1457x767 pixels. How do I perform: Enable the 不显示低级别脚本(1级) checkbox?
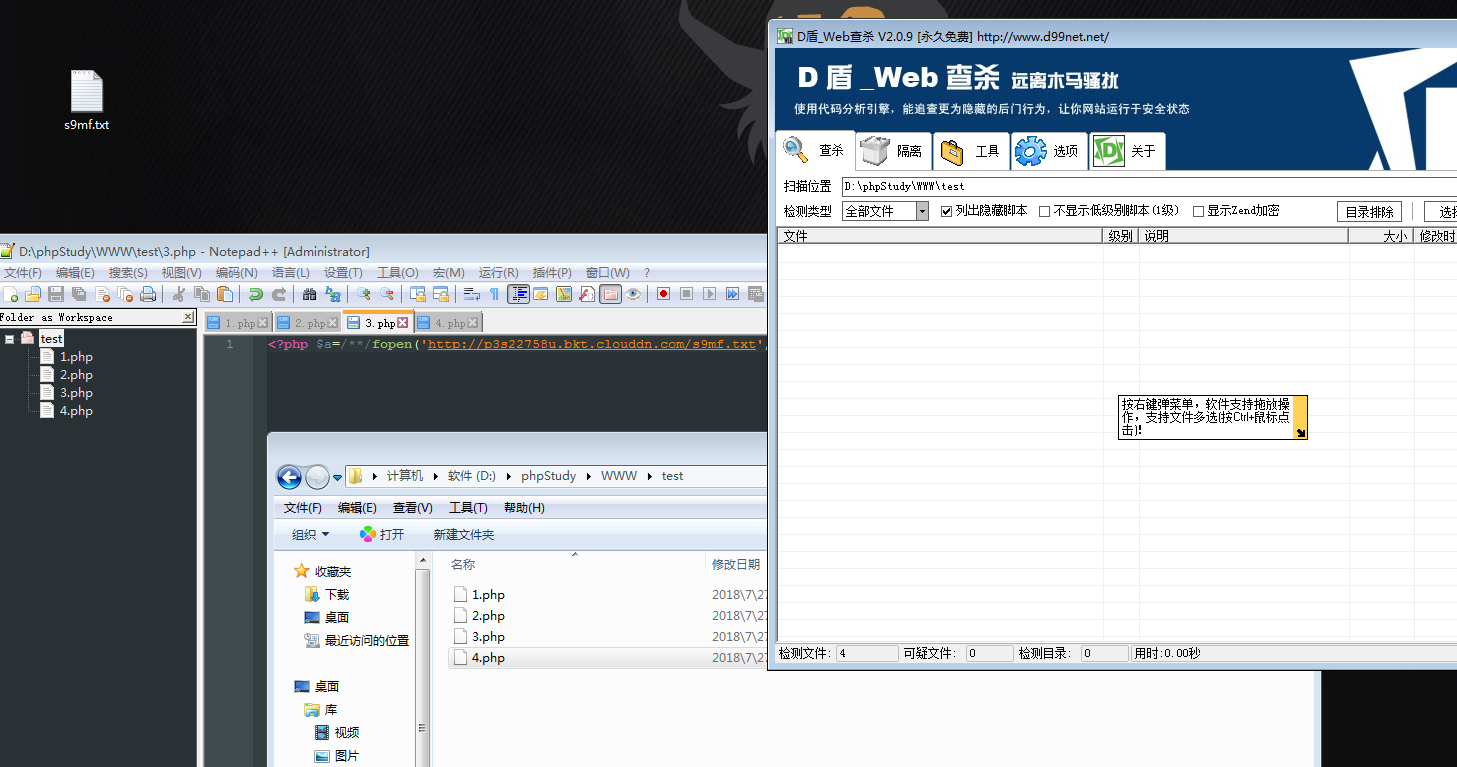[1045, 211]
